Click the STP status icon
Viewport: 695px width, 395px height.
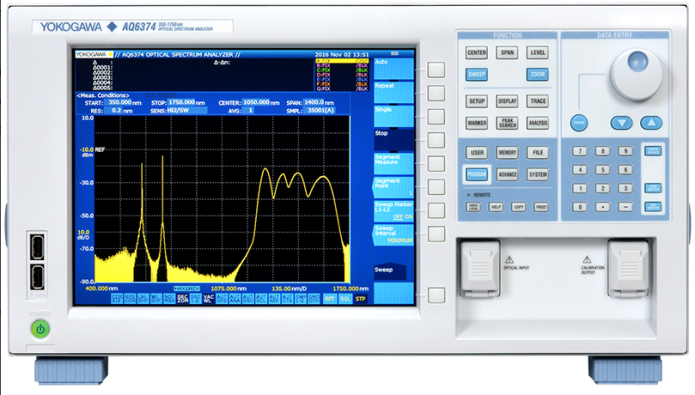point(360,299)
